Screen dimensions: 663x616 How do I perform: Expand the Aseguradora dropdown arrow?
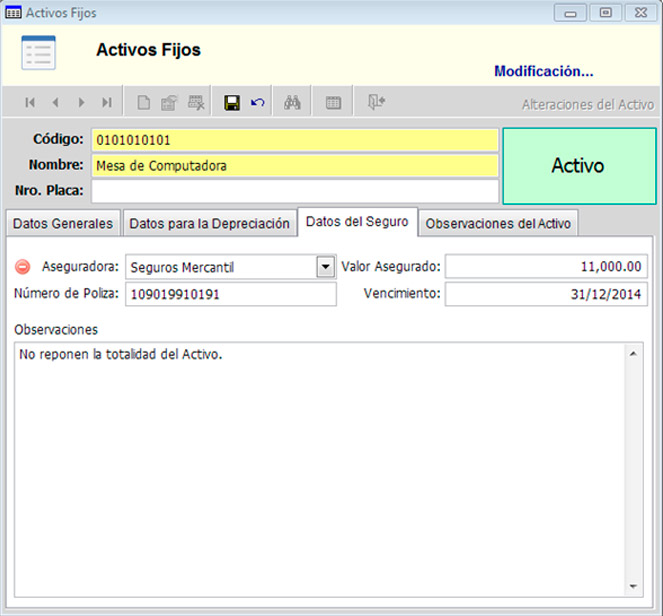[325, 267]
